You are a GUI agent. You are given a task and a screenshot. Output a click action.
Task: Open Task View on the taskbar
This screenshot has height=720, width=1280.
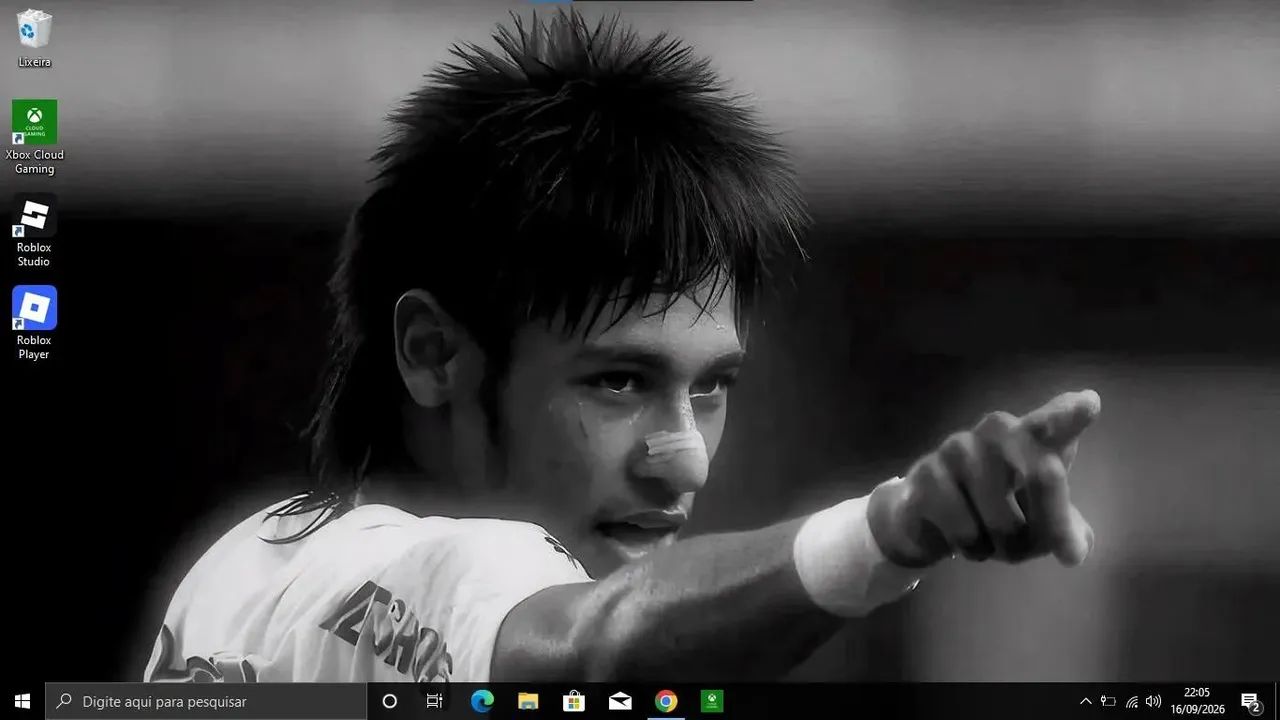point(435,701)
